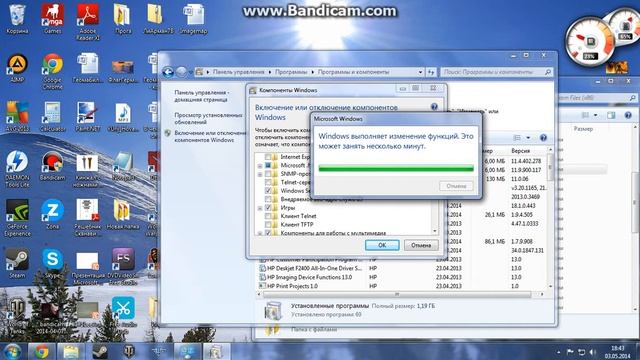Click the back arrow in Control Panel window
Image resolution: width=640 pixels, height=360 pixels.
(168, 72)
